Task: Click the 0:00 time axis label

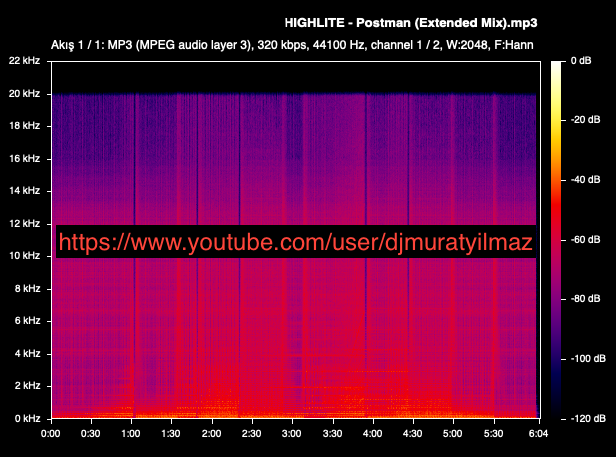Action: click(51, 434)
